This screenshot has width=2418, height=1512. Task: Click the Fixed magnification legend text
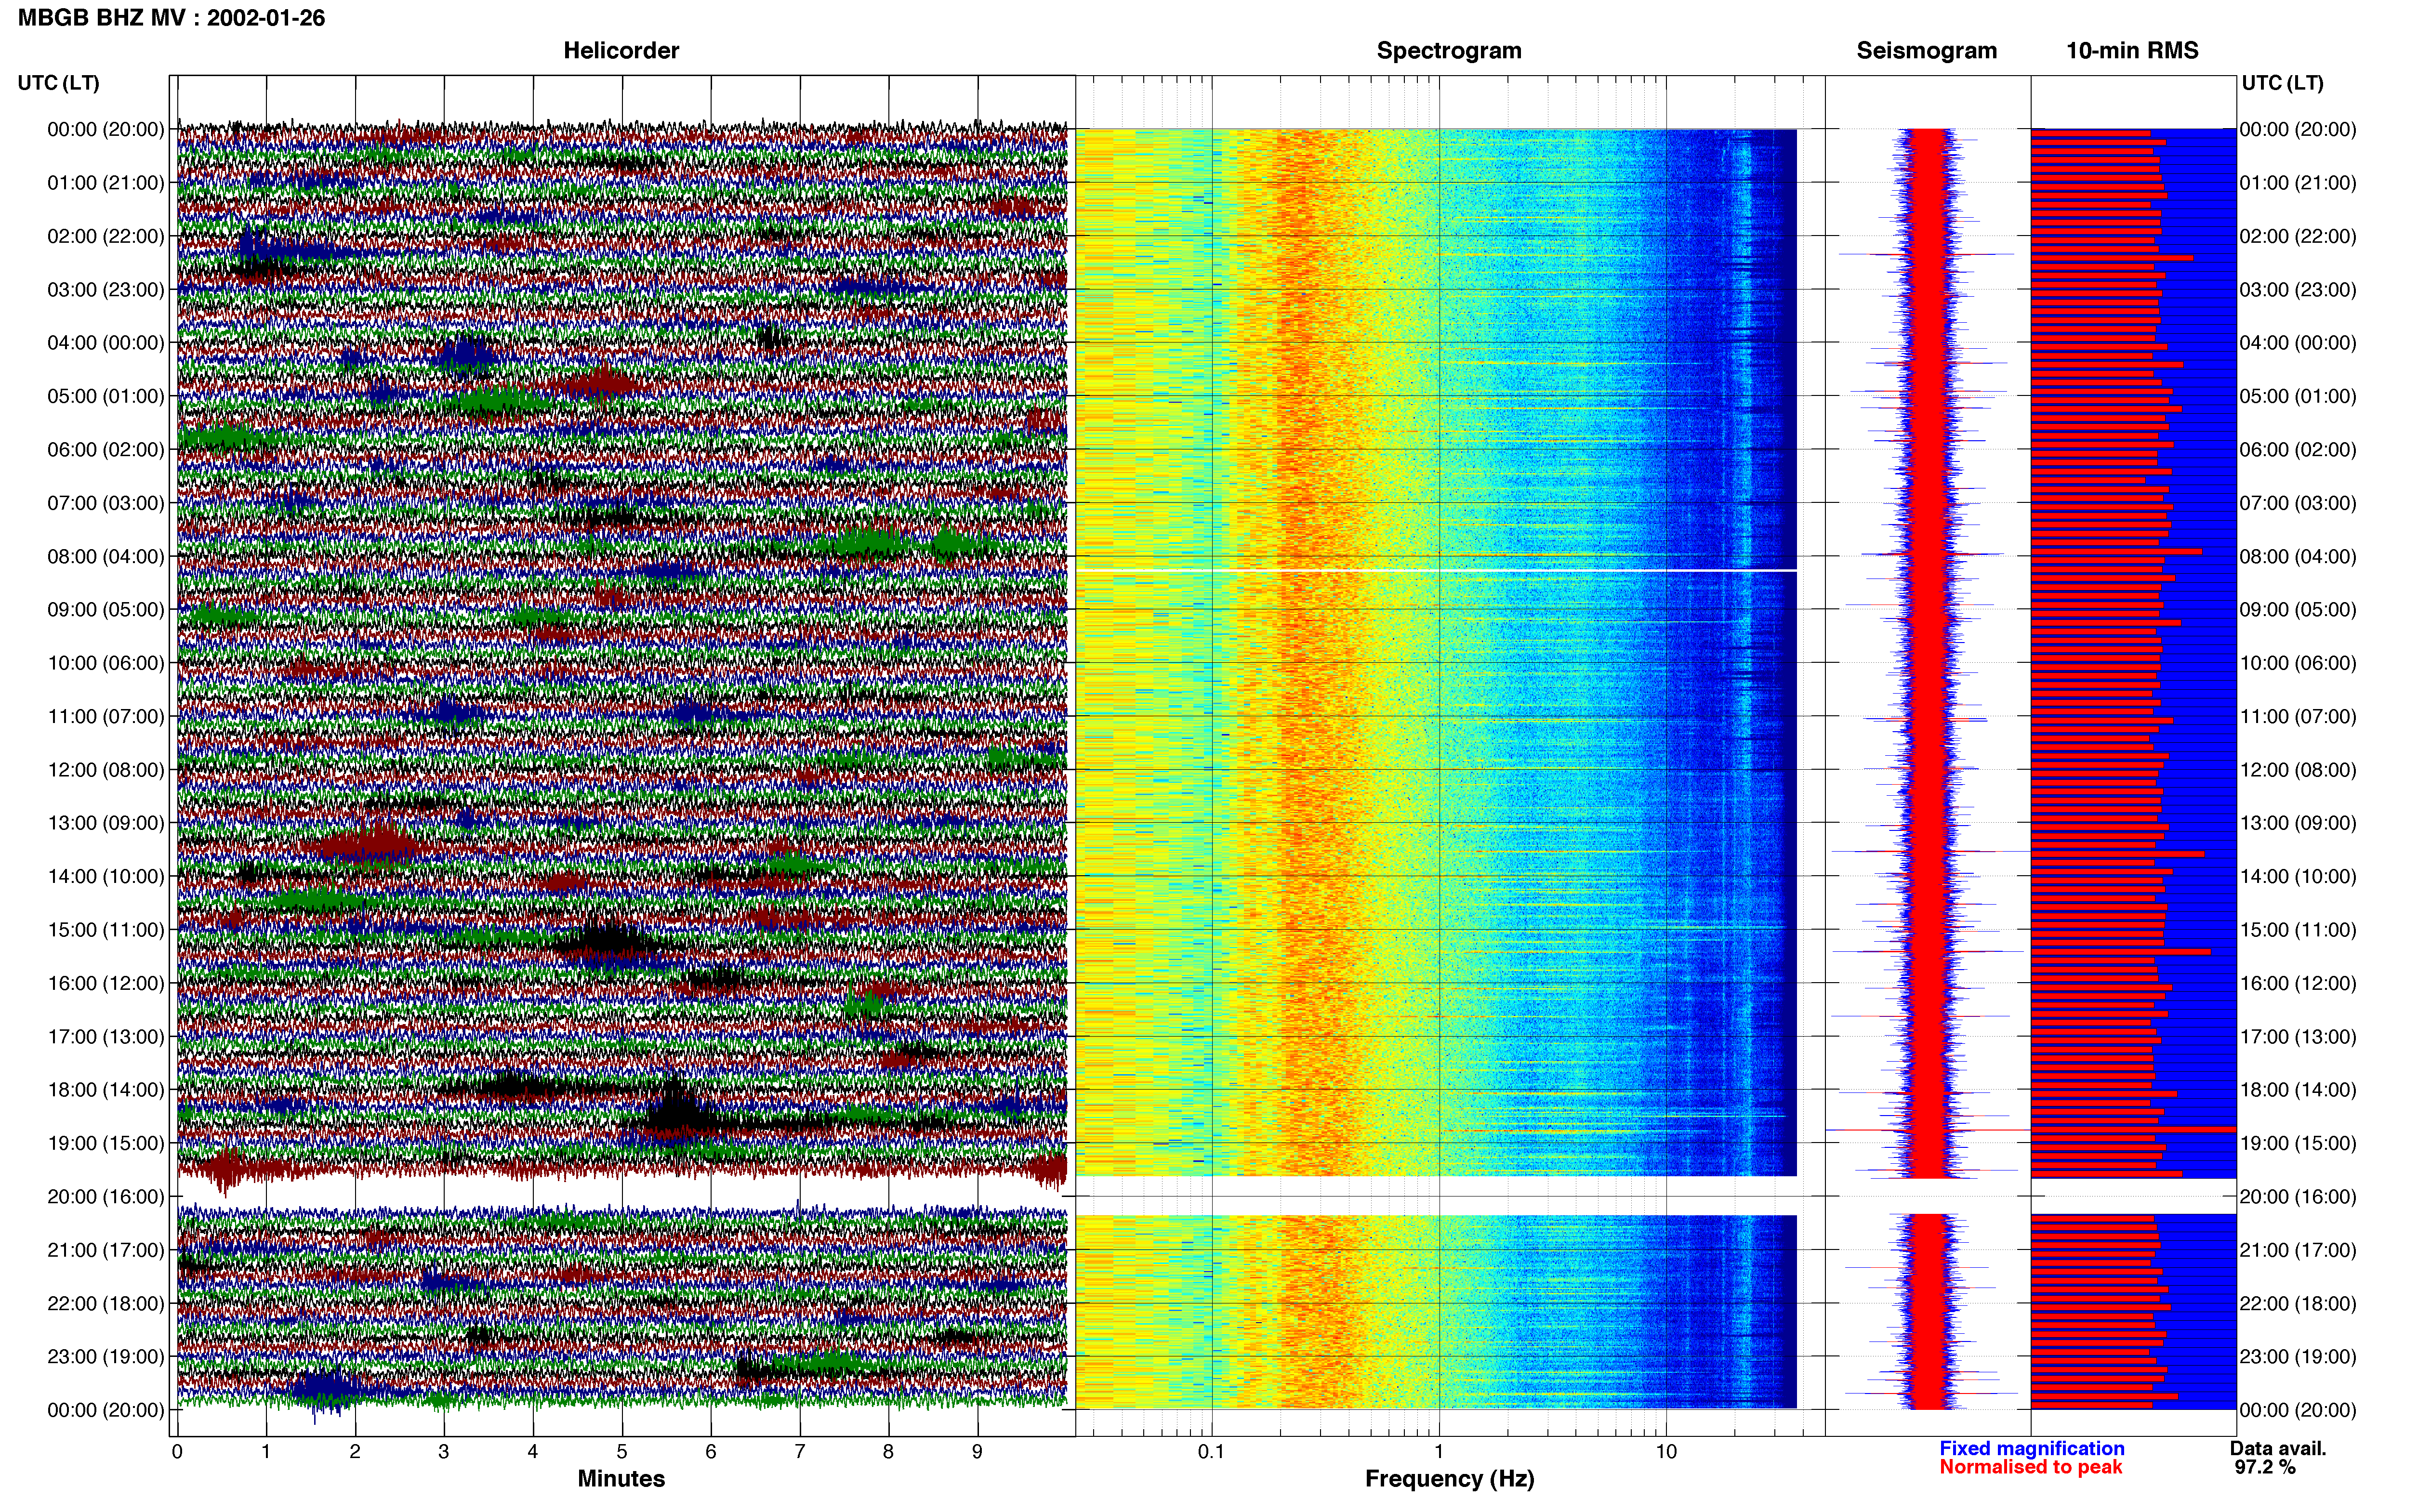tap(2031, 1449)
